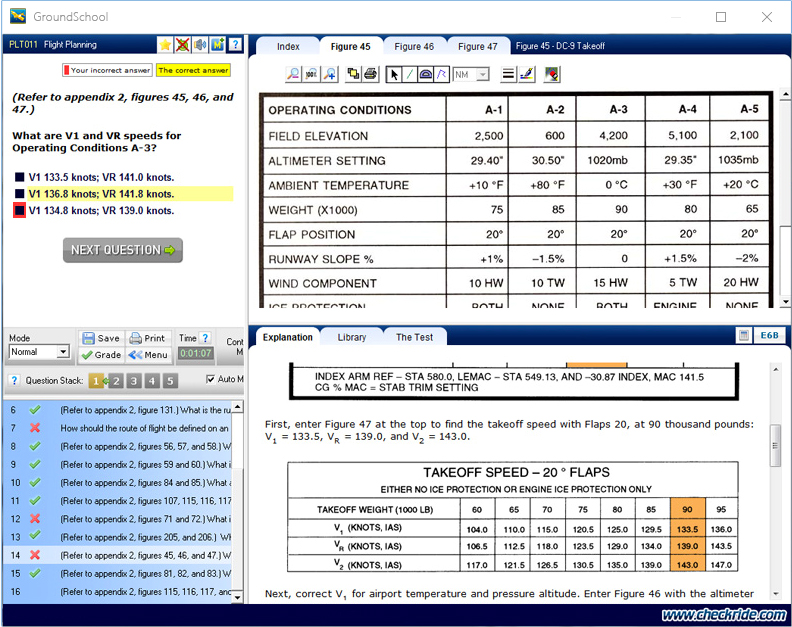Select the line drawing tool
This screenshot has width=792, height=627.
tap(410, 75)
